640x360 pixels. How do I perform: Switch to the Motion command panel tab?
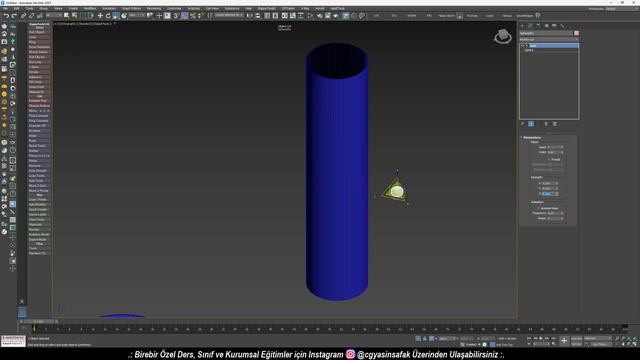tap(546, 26)
